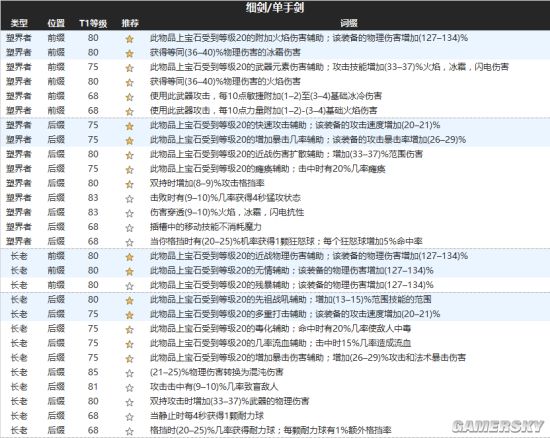Click empty star for 转换为混沌伤害 row
550x438 pixels.
[129, 373]
